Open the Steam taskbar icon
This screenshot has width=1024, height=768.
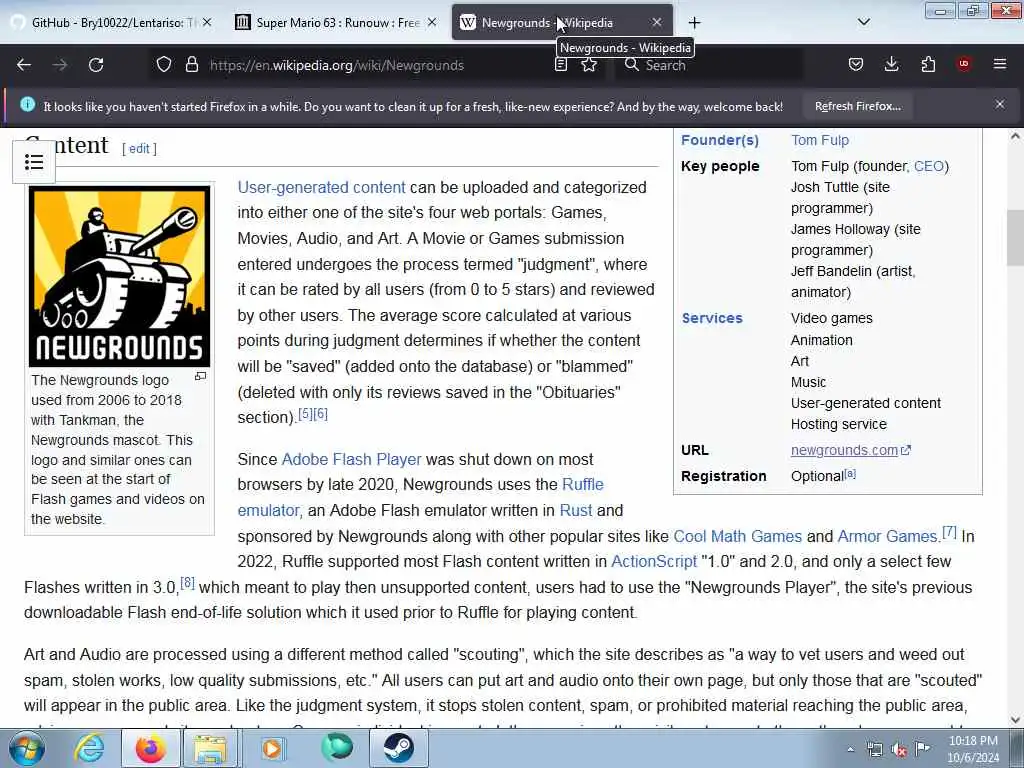click(398, 748)
